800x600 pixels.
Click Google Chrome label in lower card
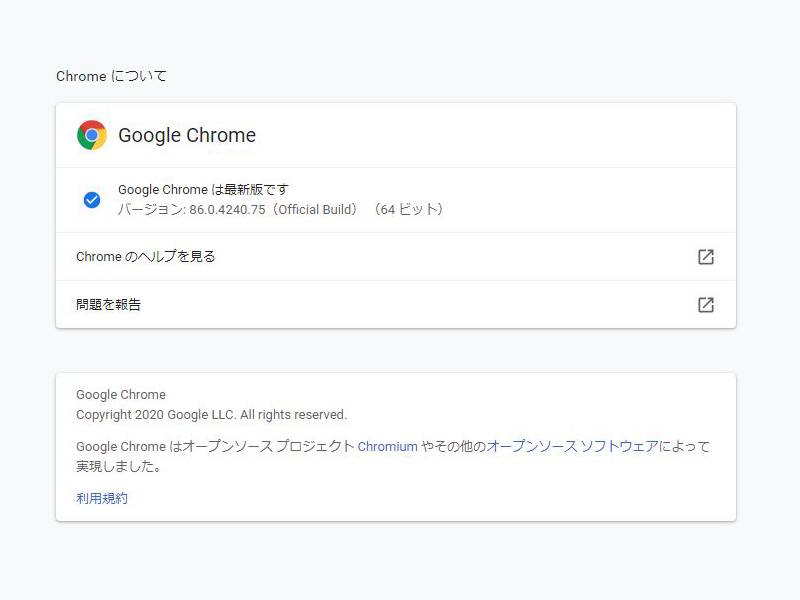point(121,394)
